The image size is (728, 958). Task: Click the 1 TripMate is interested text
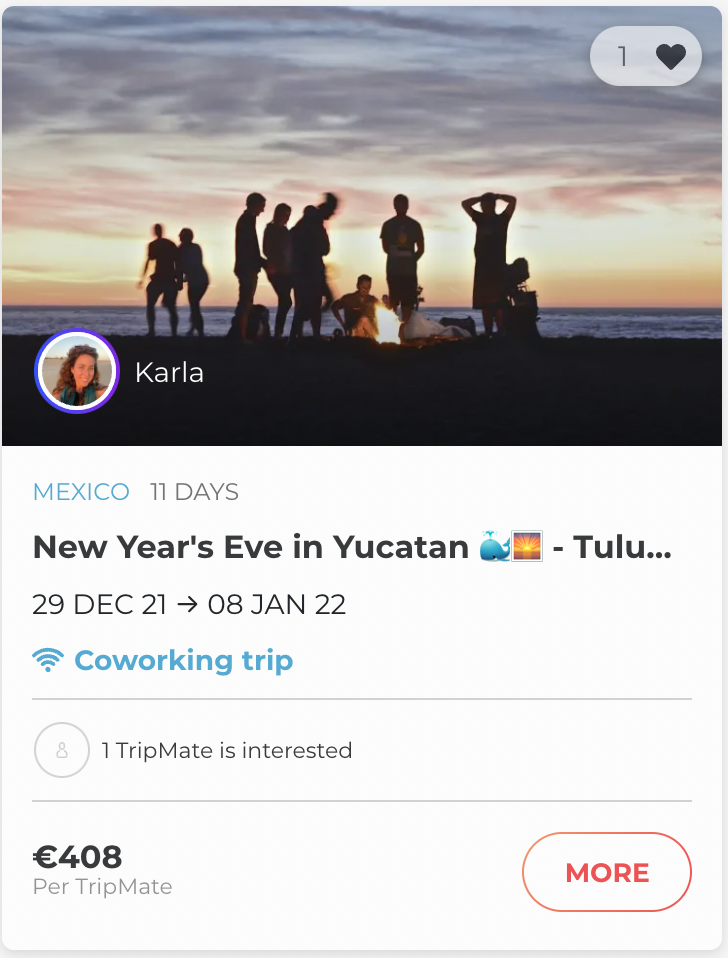click(227, 750)
